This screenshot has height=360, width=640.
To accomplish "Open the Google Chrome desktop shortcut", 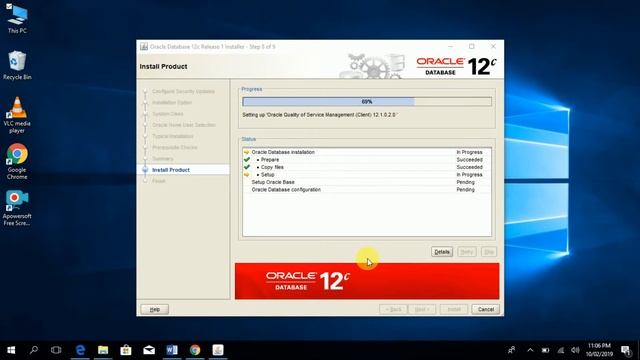I will 17,162.
